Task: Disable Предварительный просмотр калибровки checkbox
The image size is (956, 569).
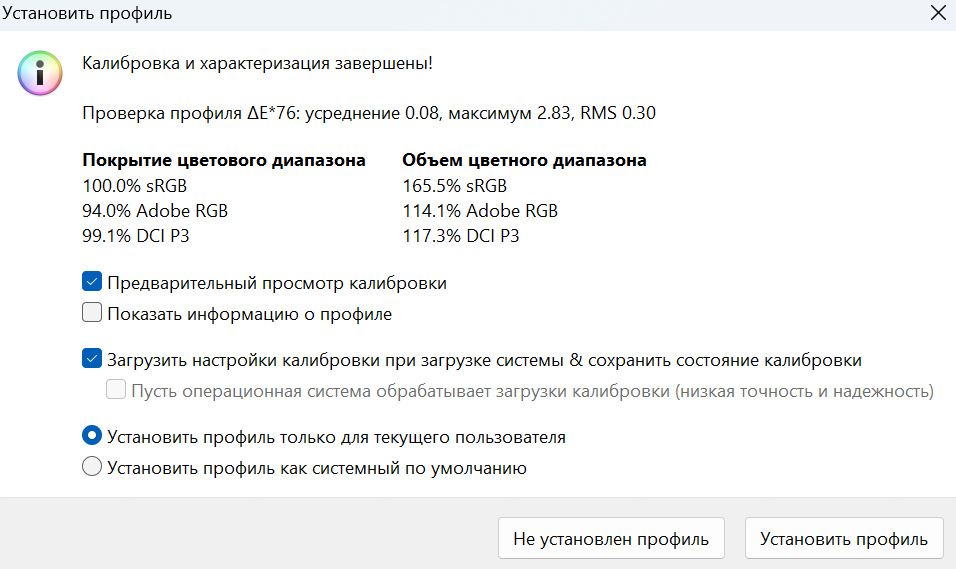Action: click(x=92, y=283)
